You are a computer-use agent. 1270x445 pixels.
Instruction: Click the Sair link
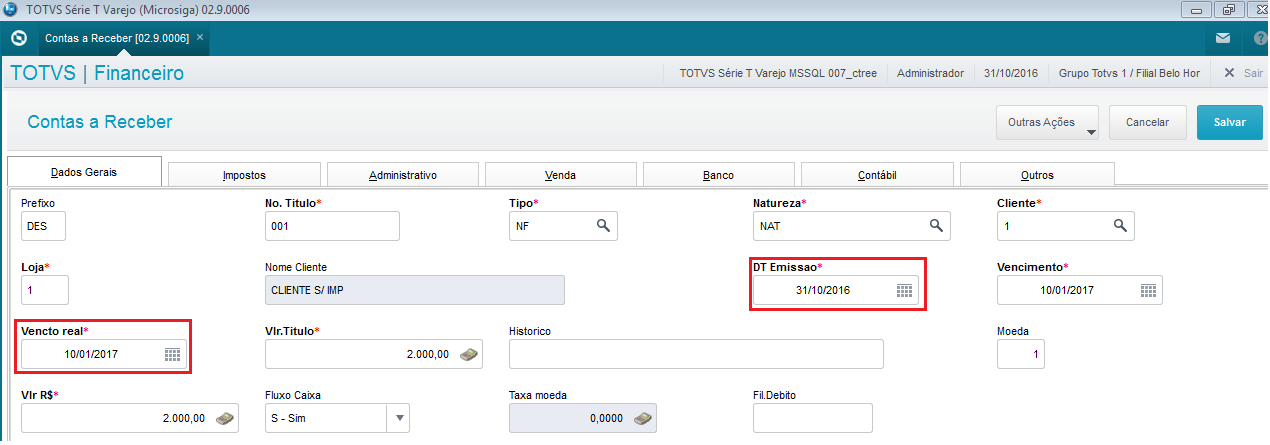1254,73
